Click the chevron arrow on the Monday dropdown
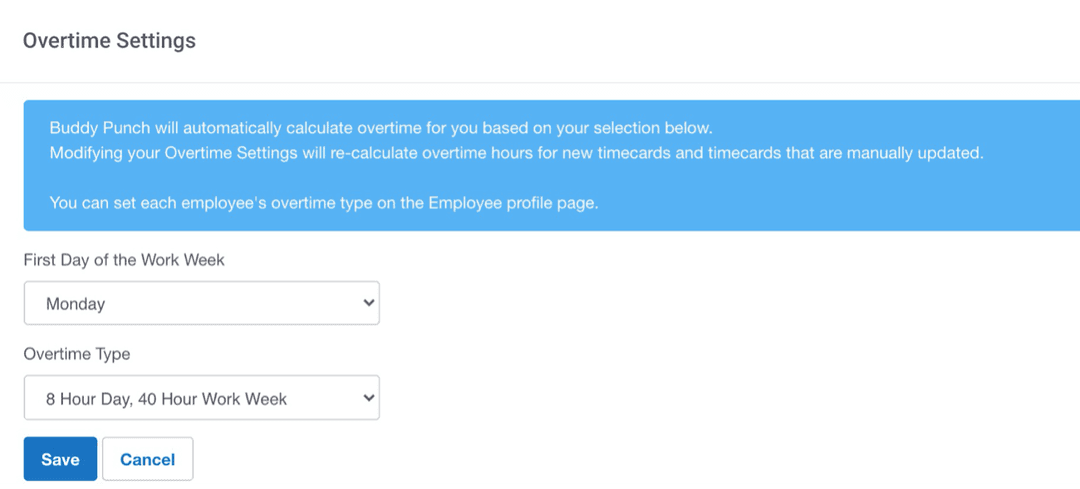1080x489 pixels. 368,303
